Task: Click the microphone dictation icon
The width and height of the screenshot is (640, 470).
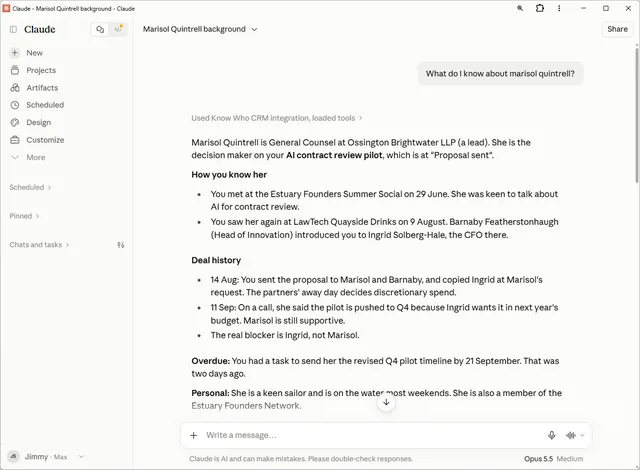Action: tap(551, 435)
